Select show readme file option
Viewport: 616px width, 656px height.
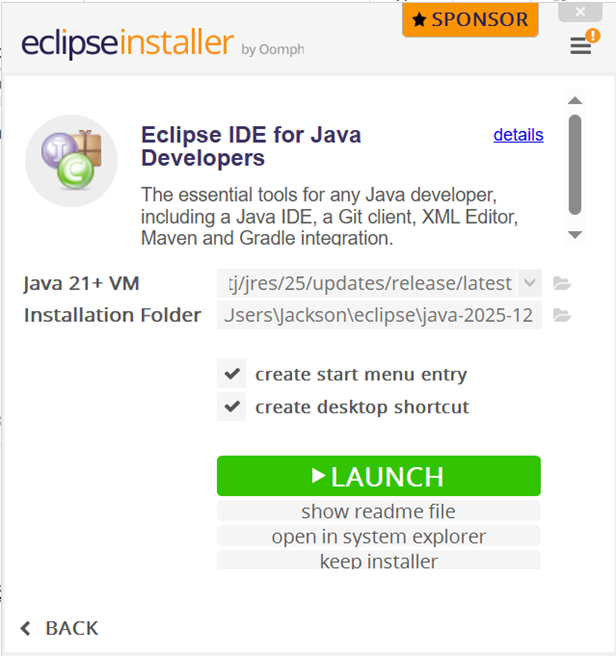[379, 511]
